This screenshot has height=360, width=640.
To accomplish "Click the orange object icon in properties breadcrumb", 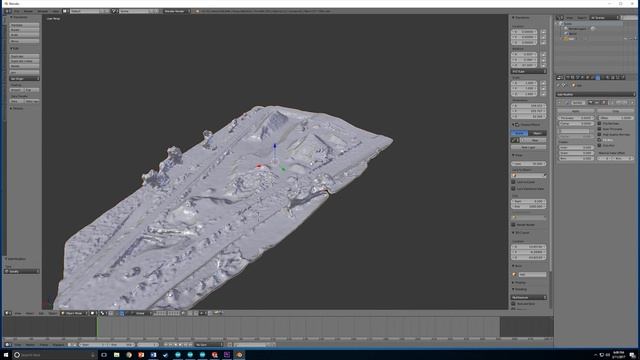I will 574,85.
